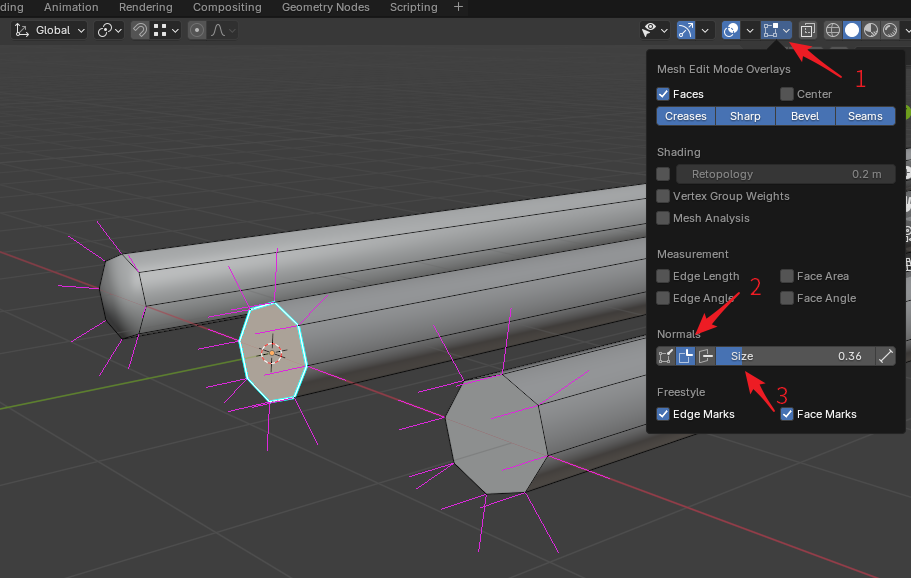
Task: Click the Retopology 0.2 m offset field
Action: [x=786, y=174]
